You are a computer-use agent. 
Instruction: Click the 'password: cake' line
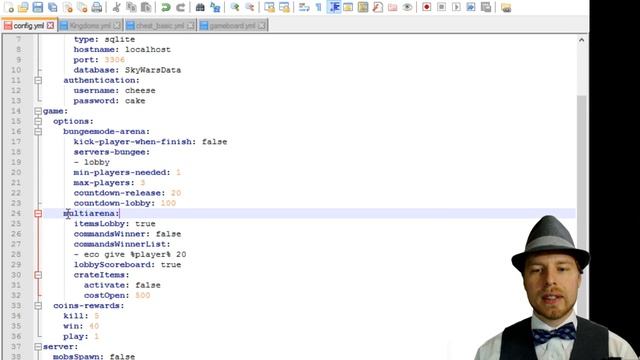coord(109,101)
